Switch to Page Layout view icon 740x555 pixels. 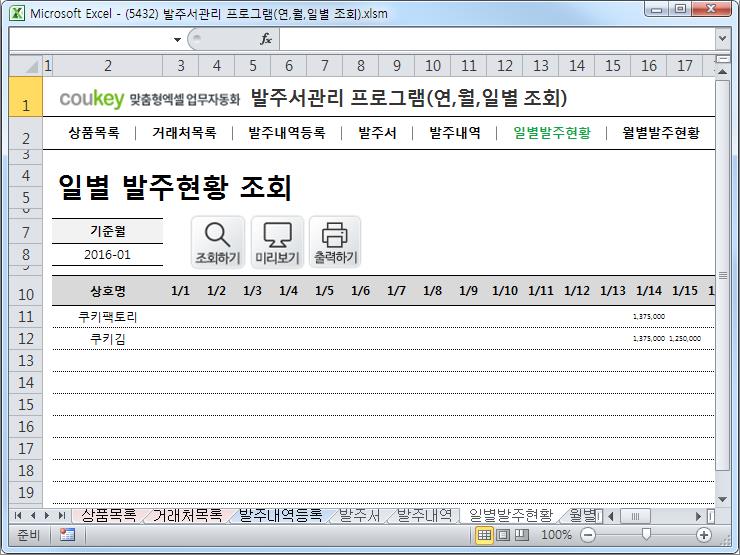point(503,535)
